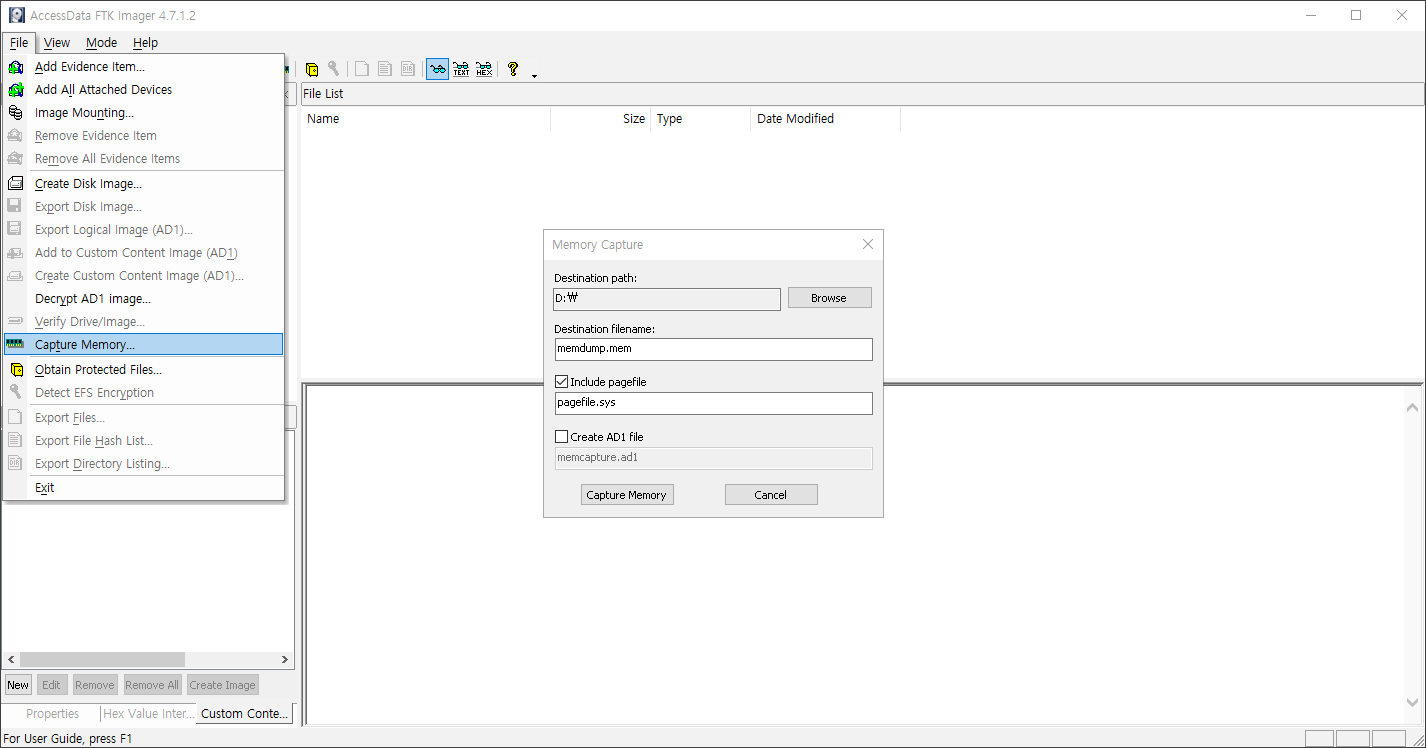Select Create Custom Content Image entry
Image resolution: width=1426 pixels, height=748 pixels.
pyautogui.click(x=144, y=276)
